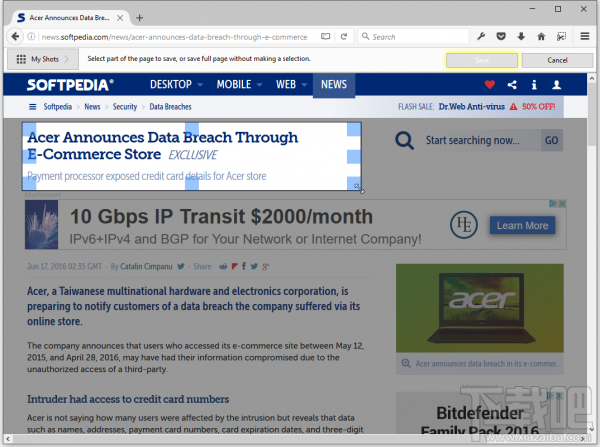The width and height of the screenshot is (600, 447).
Task: Click the 50% OFF! sale text
Action: [538, 107]
